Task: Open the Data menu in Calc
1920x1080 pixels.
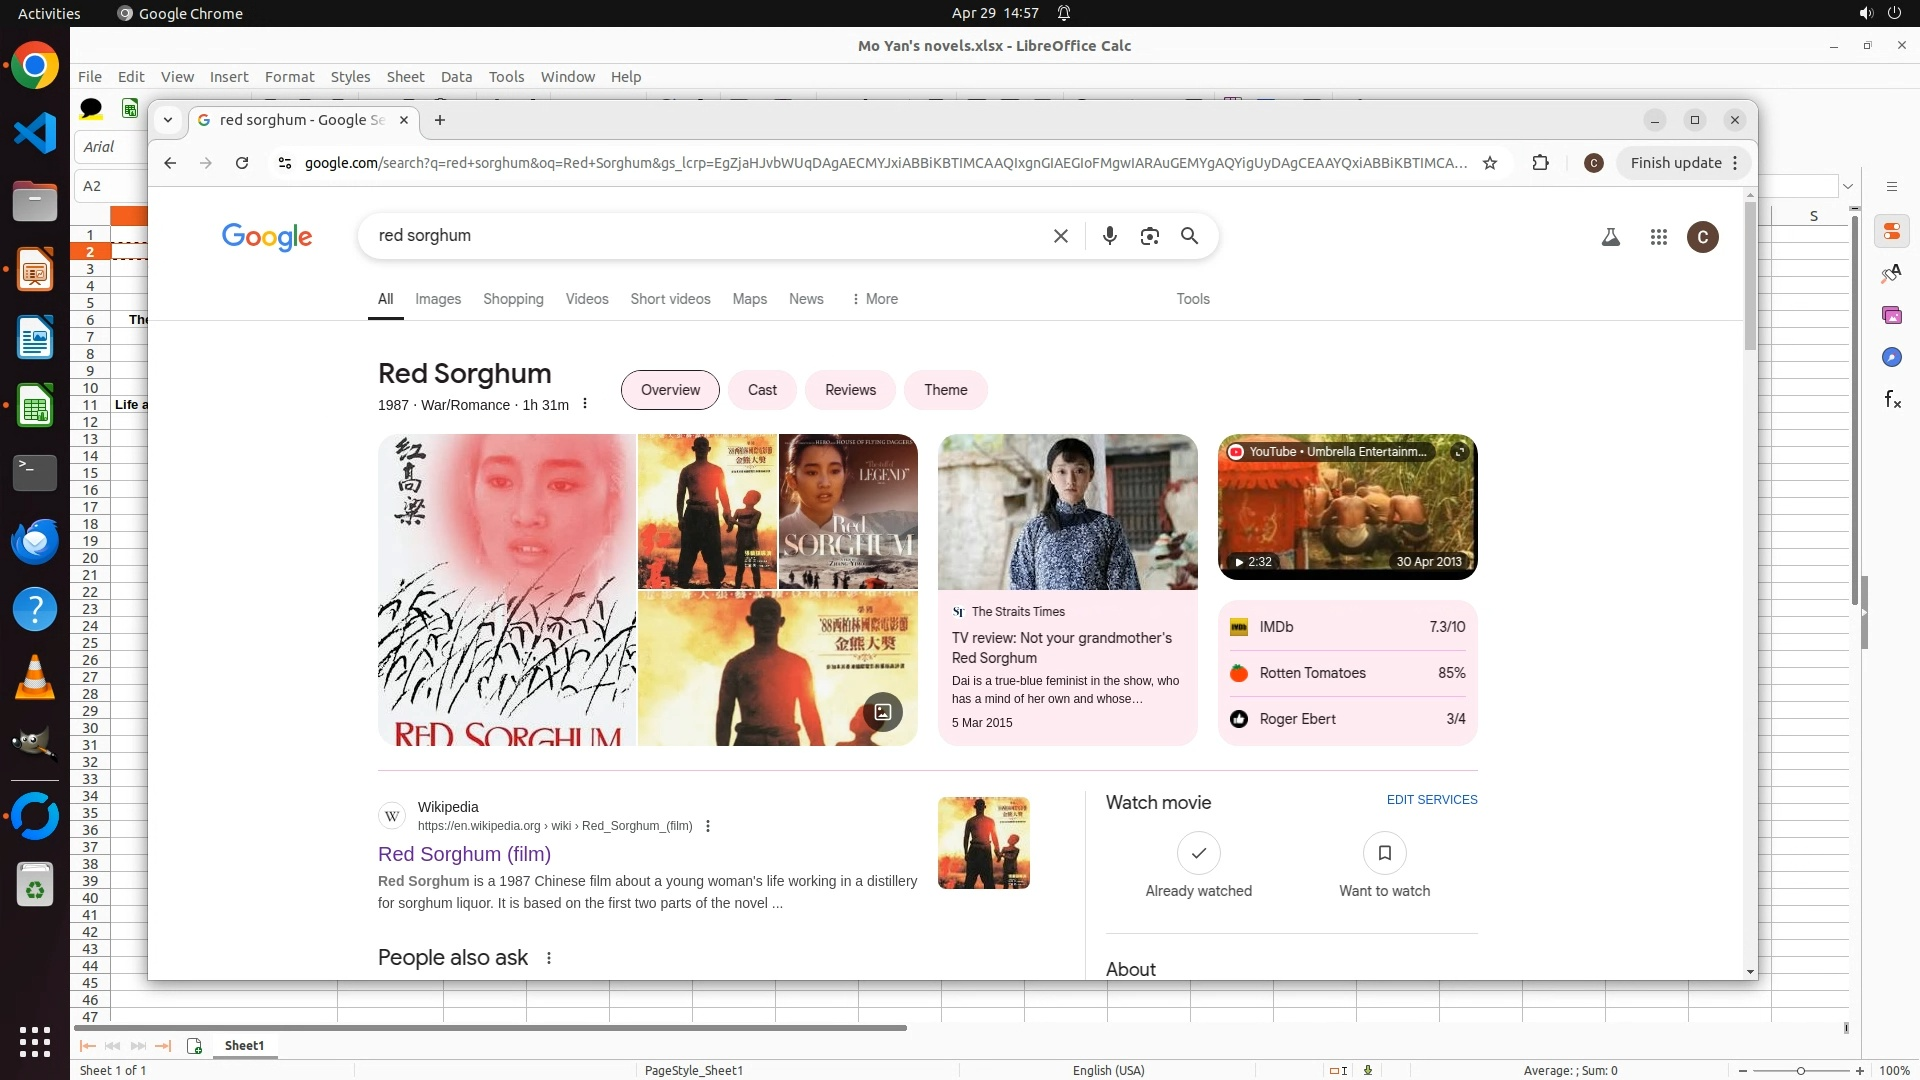Action: [455, 77]
